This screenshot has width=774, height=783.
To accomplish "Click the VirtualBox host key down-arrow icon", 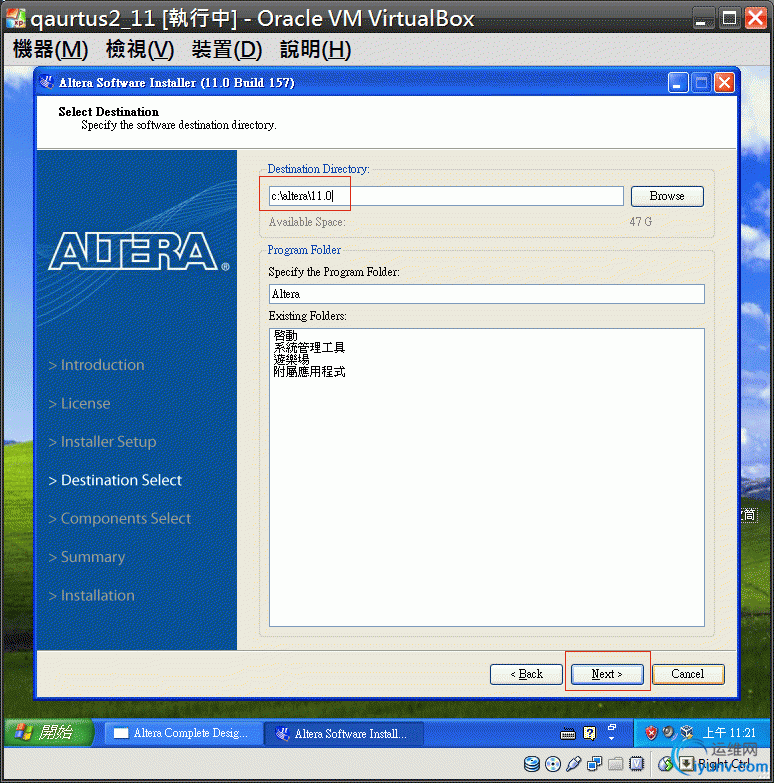I will click(x=686, y=763).
